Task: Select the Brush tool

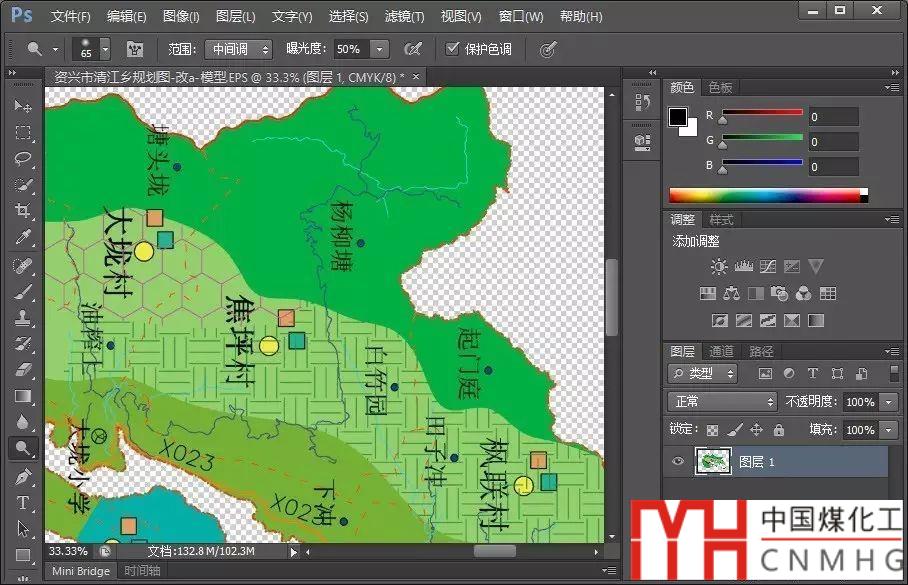Action: click(22, 291)
